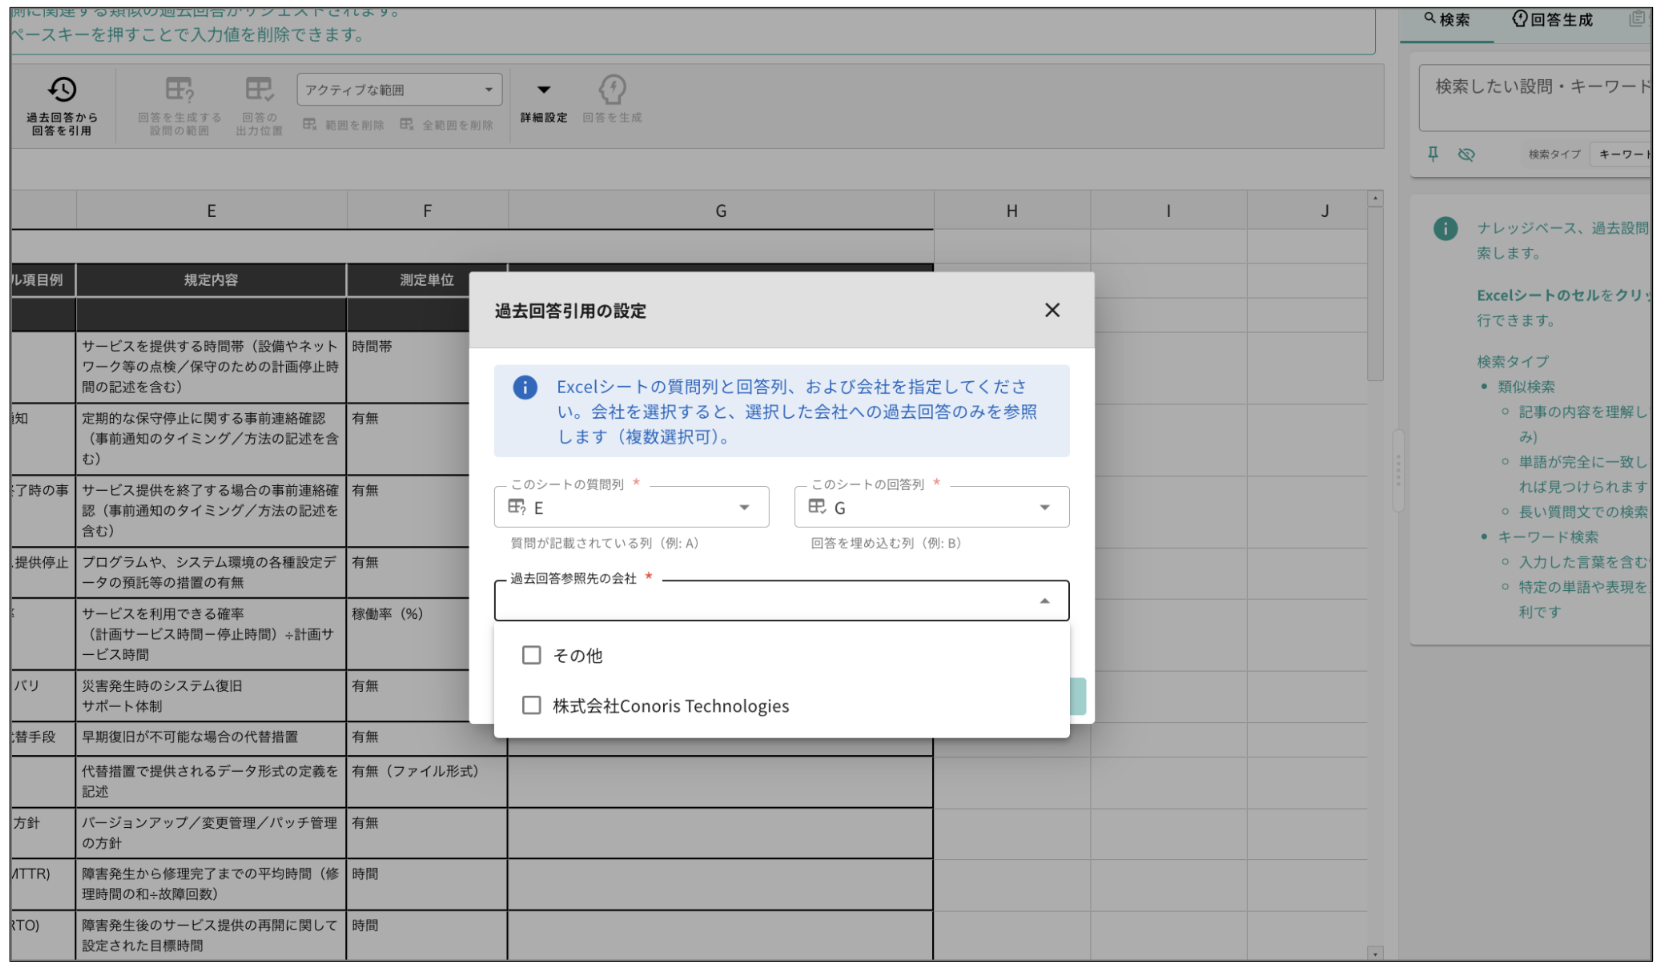Collapse the 過去回答参照先の会社 dropdown
The image size is (1668, 972).
pyautogui.click(x=1044, y=601)
